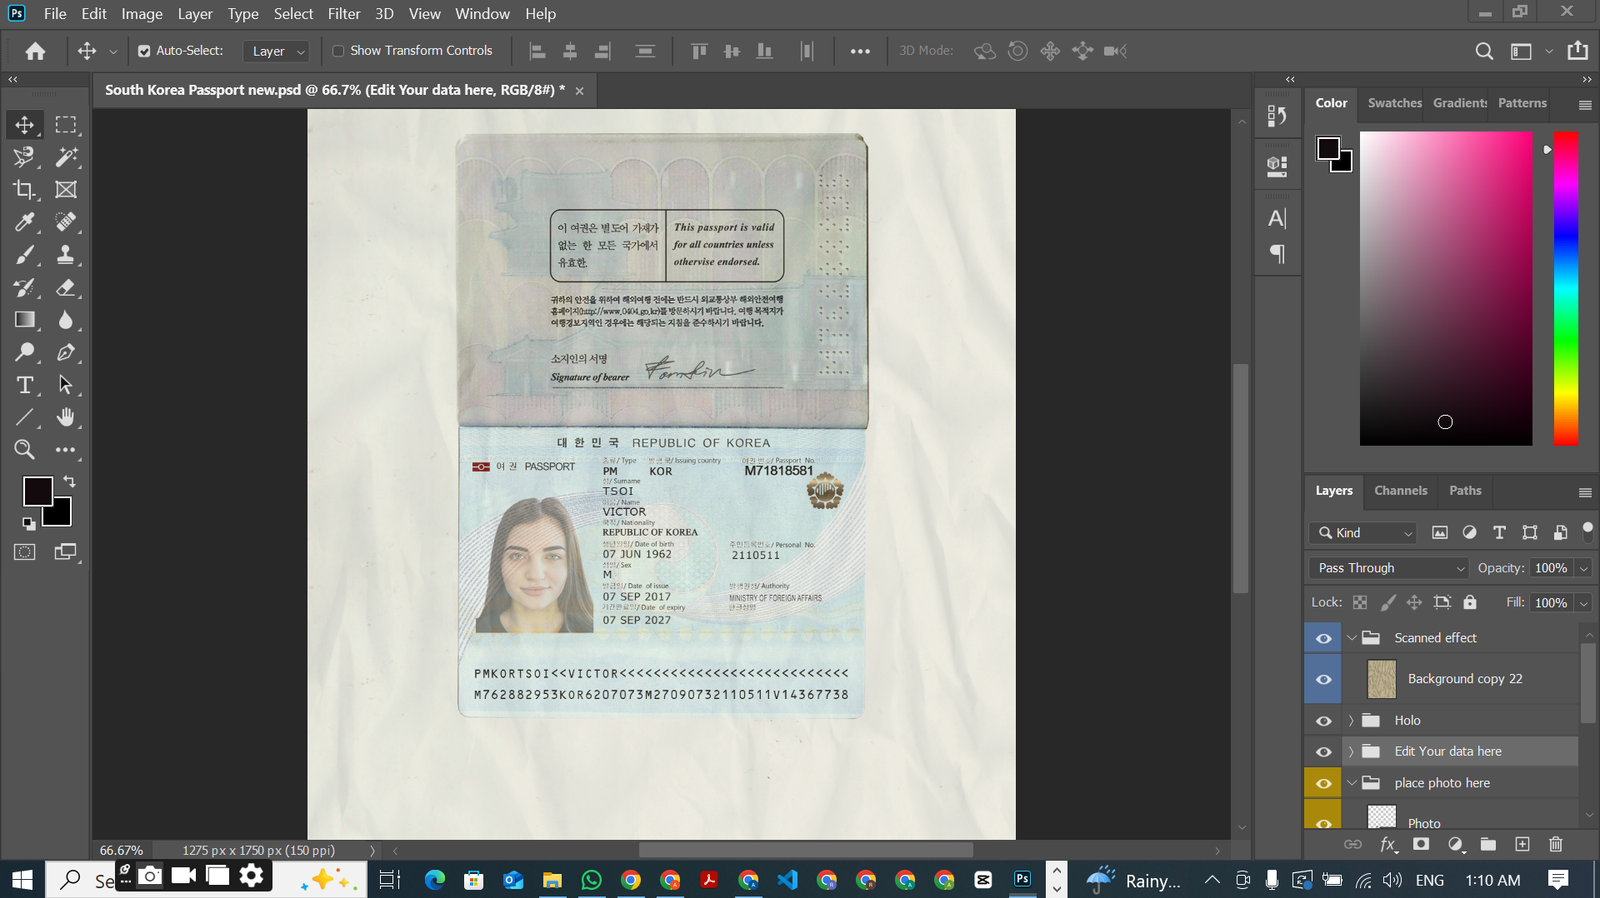Pick the Dodge tool

(x=24, y=352)
